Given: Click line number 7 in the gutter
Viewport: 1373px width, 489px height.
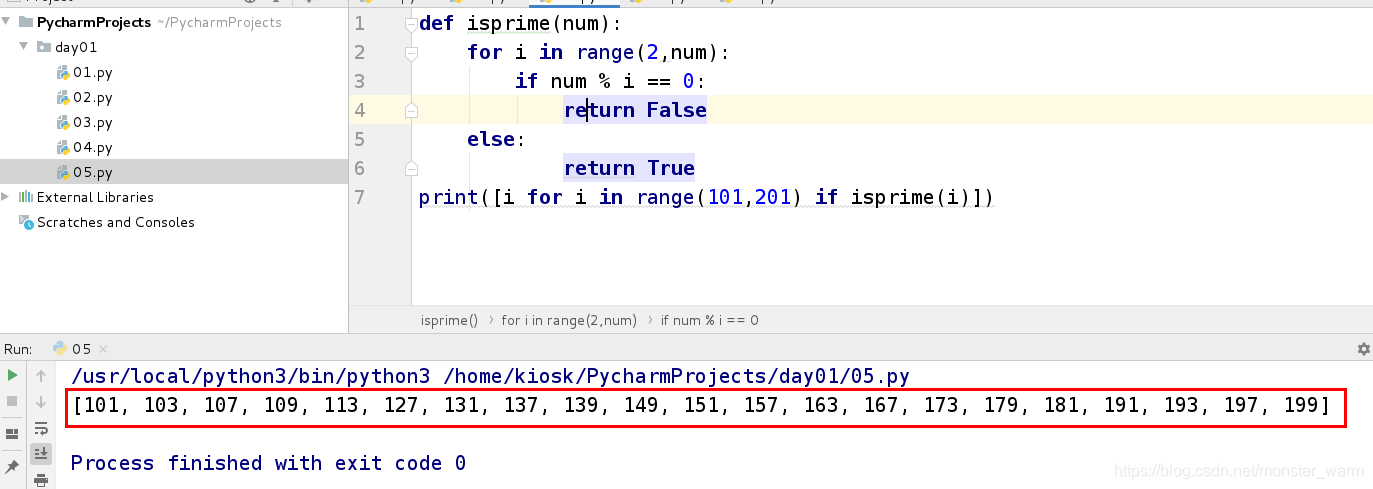Looking at the screenshot, I should 360,197.
